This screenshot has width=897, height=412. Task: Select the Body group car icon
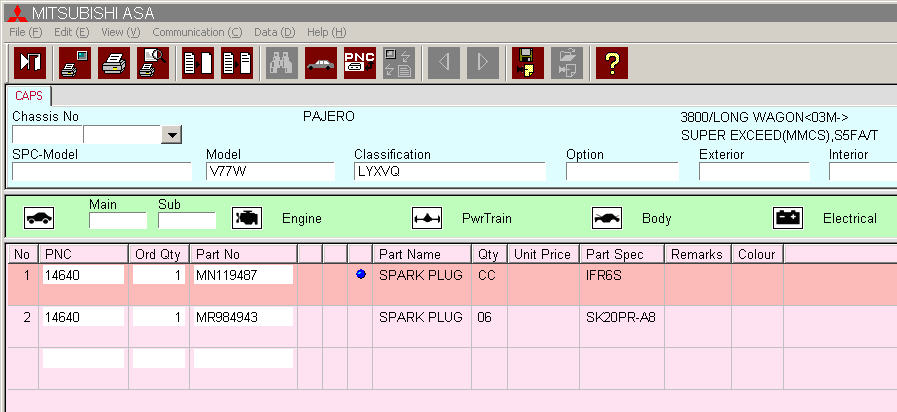[x=607, y=218]
